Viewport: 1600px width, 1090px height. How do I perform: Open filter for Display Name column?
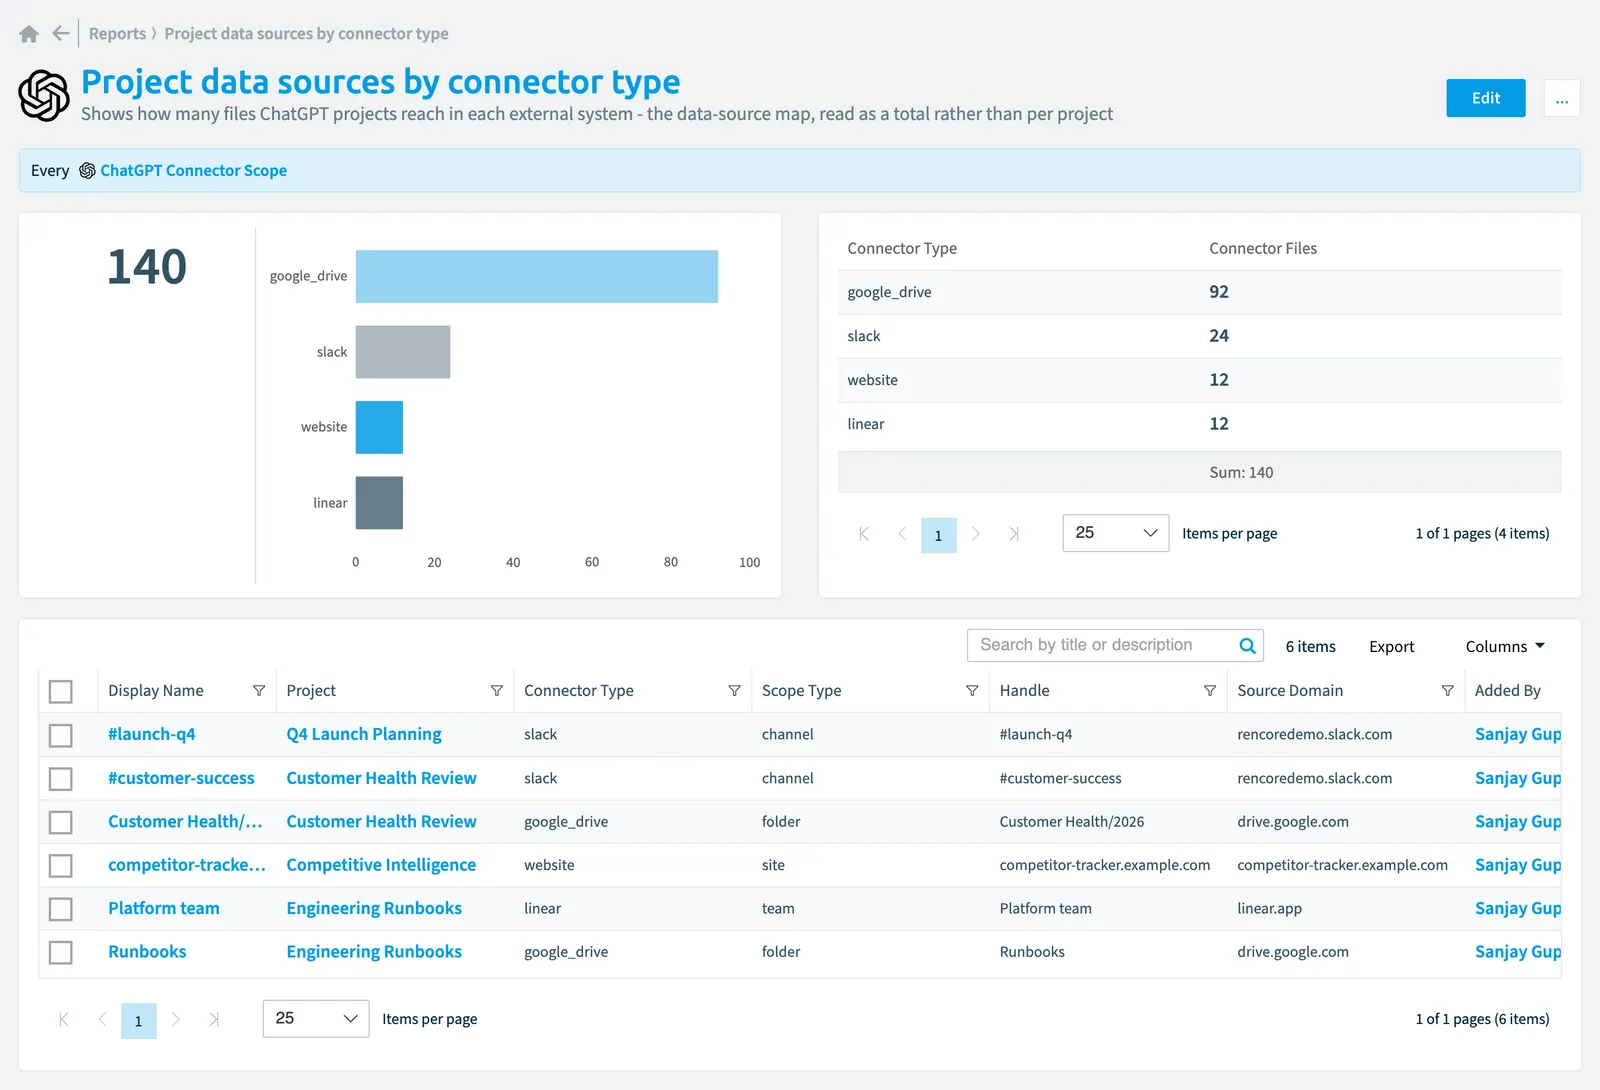[259, 691]
